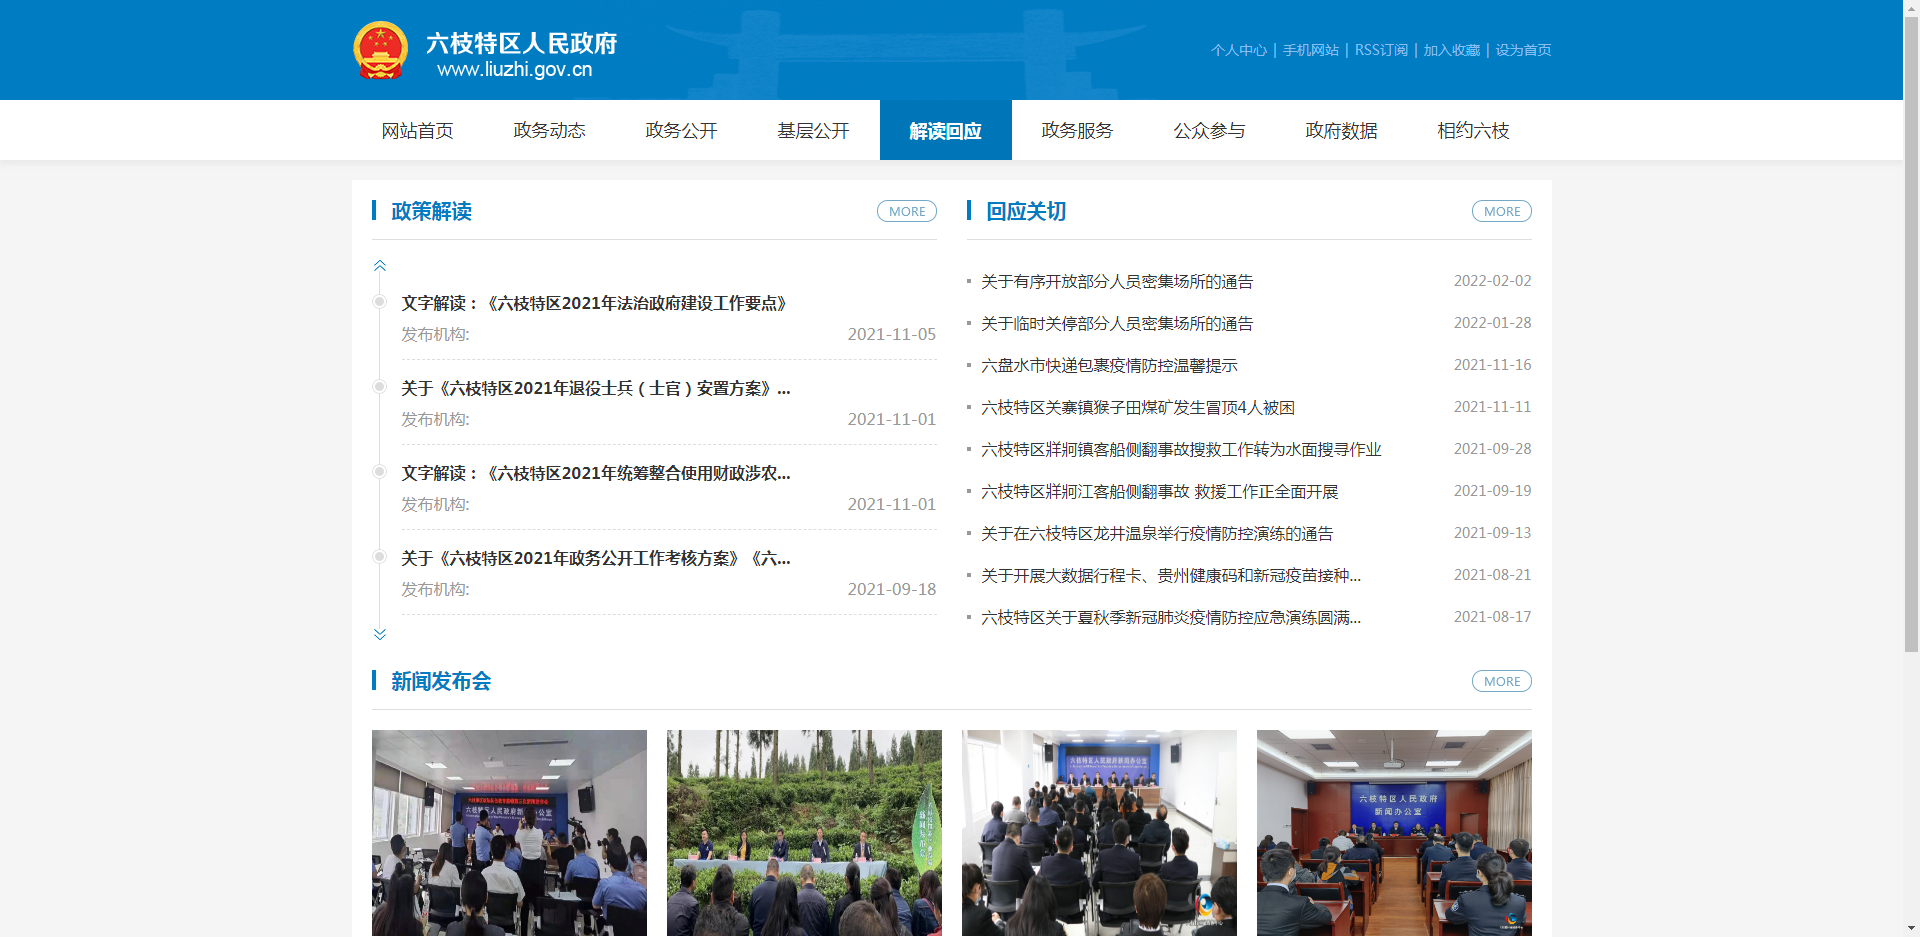
Task: Click the RSS订阅 link
Action: pyautogui.click(x=1380, y=50)
